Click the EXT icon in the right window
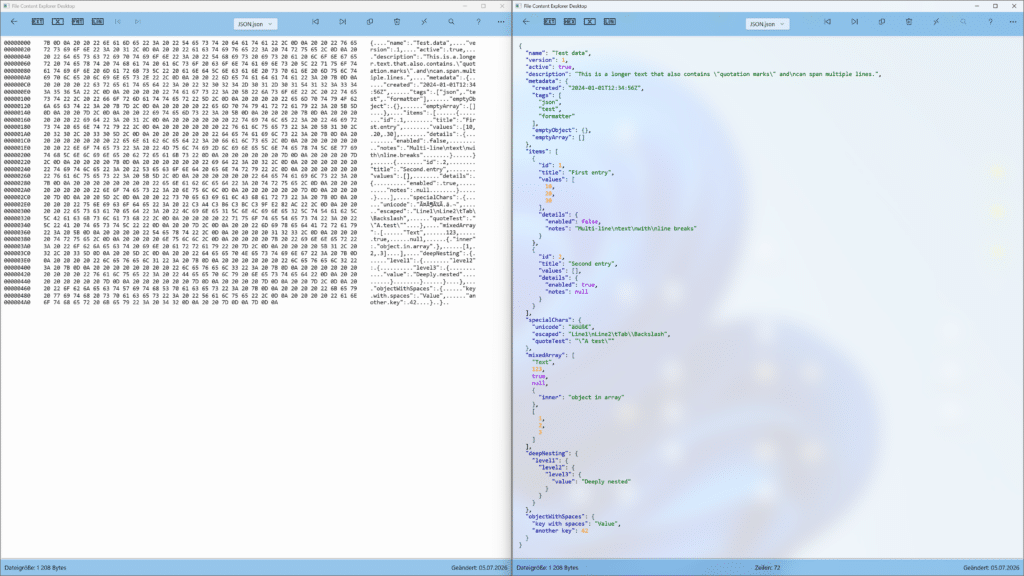 click(x=550, y=22)
